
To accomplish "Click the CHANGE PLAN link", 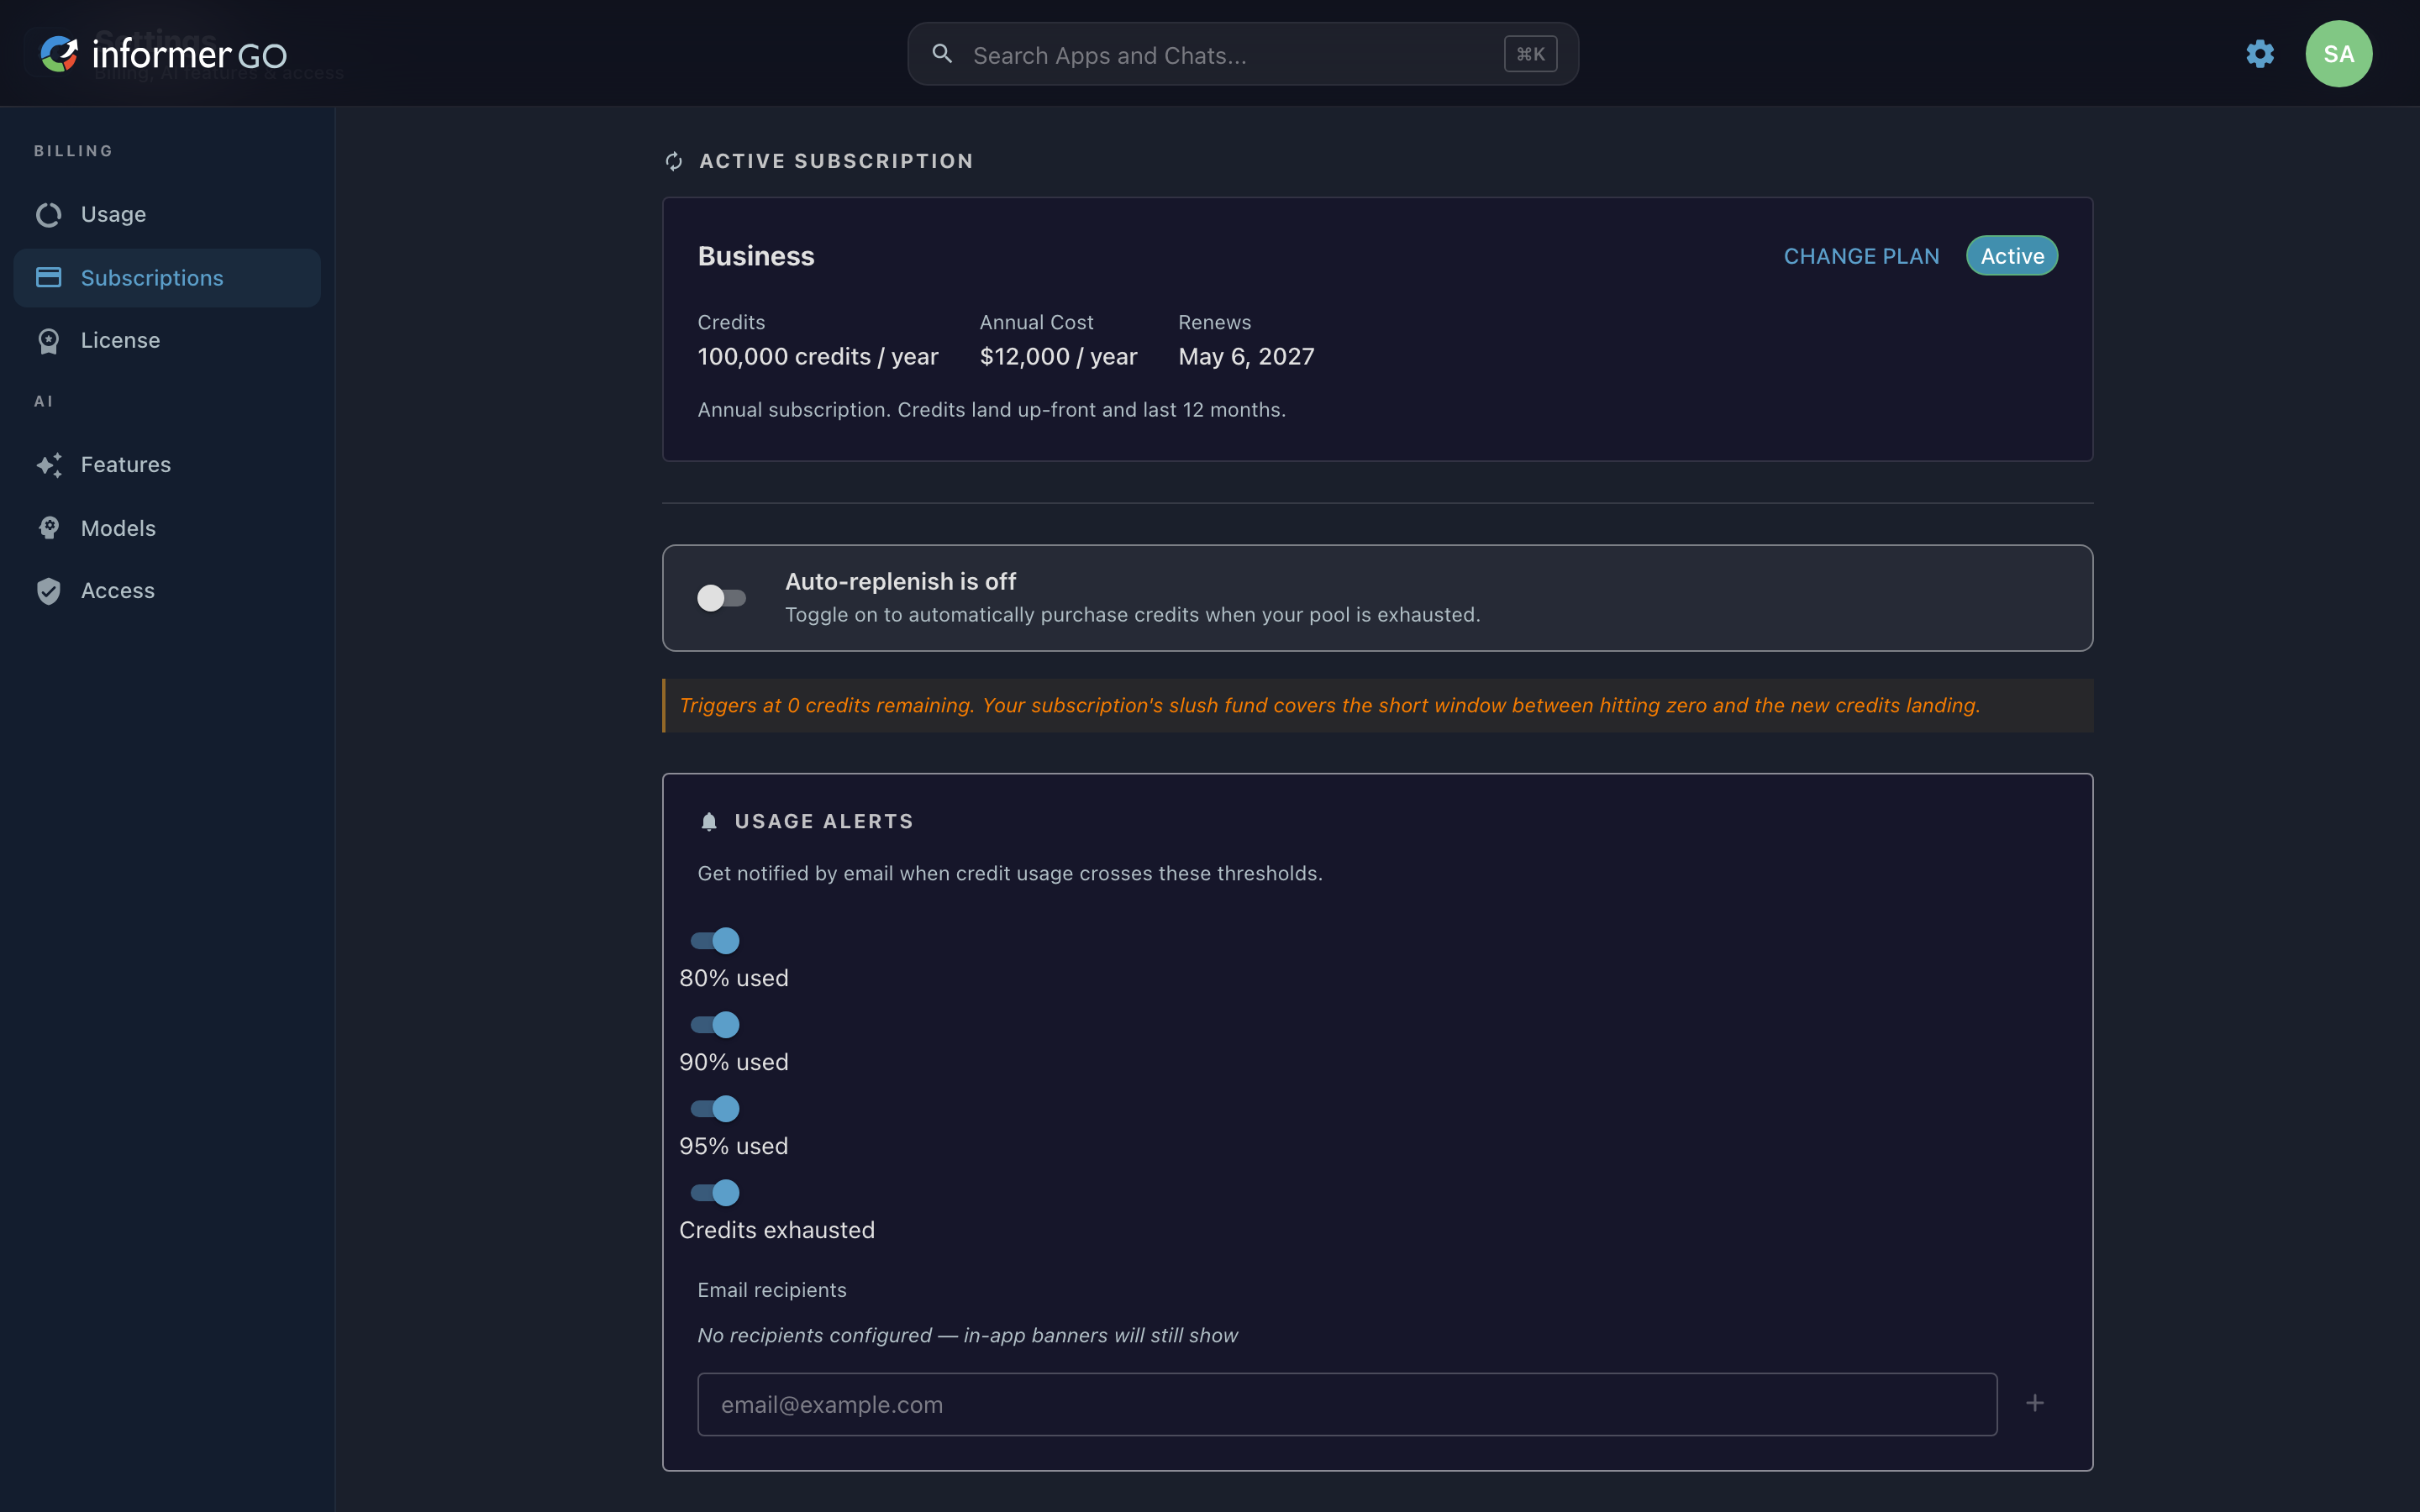I will [x=1861, y=256].
